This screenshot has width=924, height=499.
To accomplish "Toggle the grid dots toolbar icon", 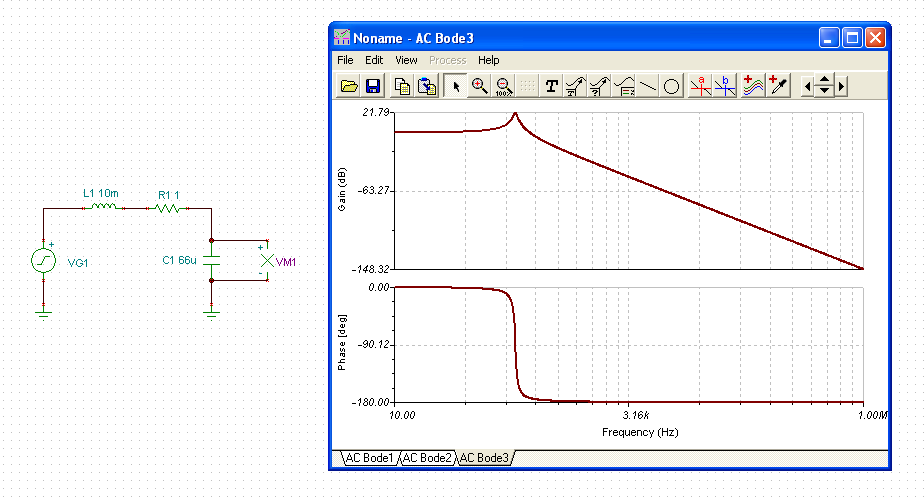I will click(528, 87).
